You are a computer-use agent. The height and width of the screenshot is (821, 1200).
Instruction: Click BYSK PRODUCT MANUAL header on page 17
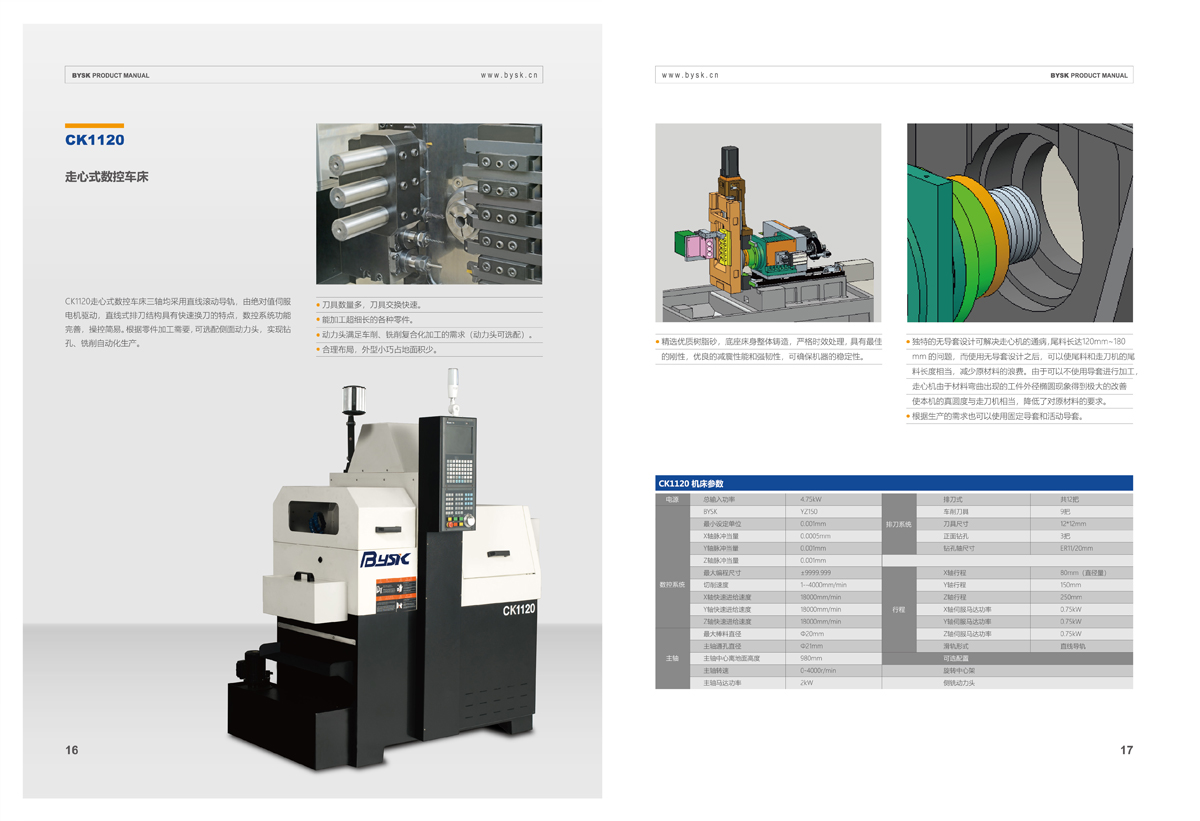coord(1089,75)
